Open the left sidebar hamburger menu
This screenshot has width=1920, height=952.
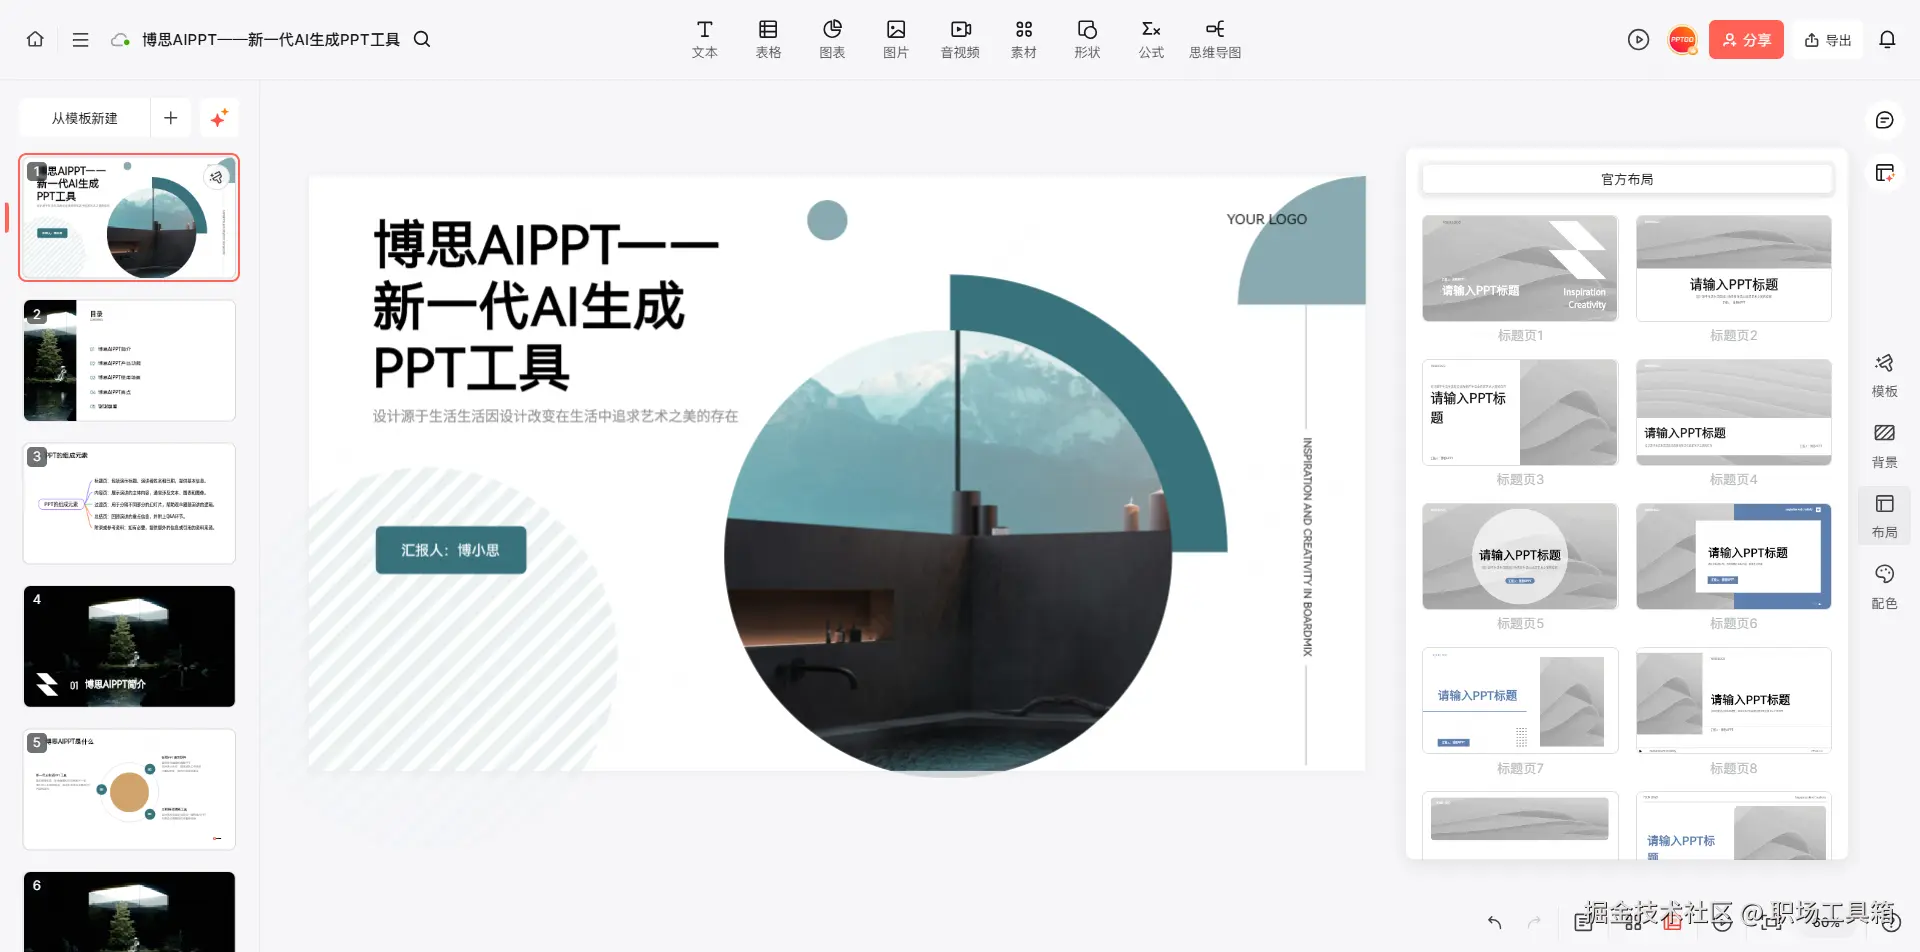coord(80,39)
